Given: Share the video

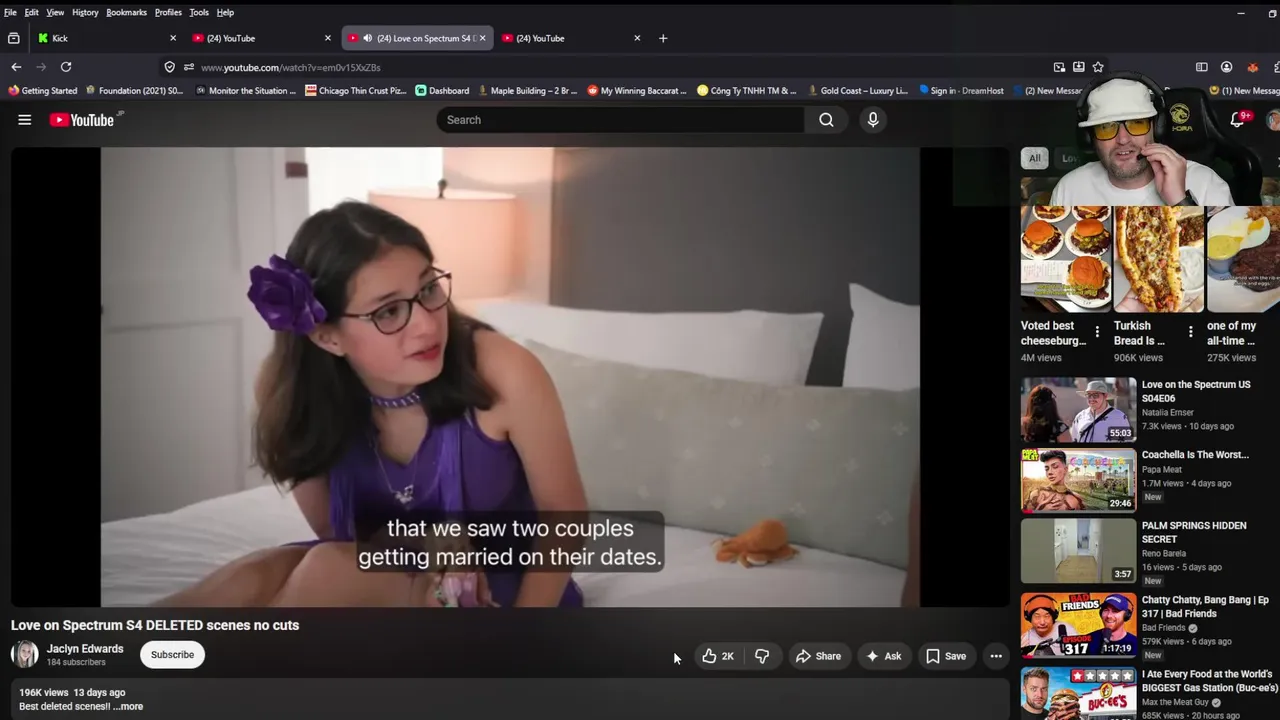Looking at the screenshot, I should (x=817, y=656).
